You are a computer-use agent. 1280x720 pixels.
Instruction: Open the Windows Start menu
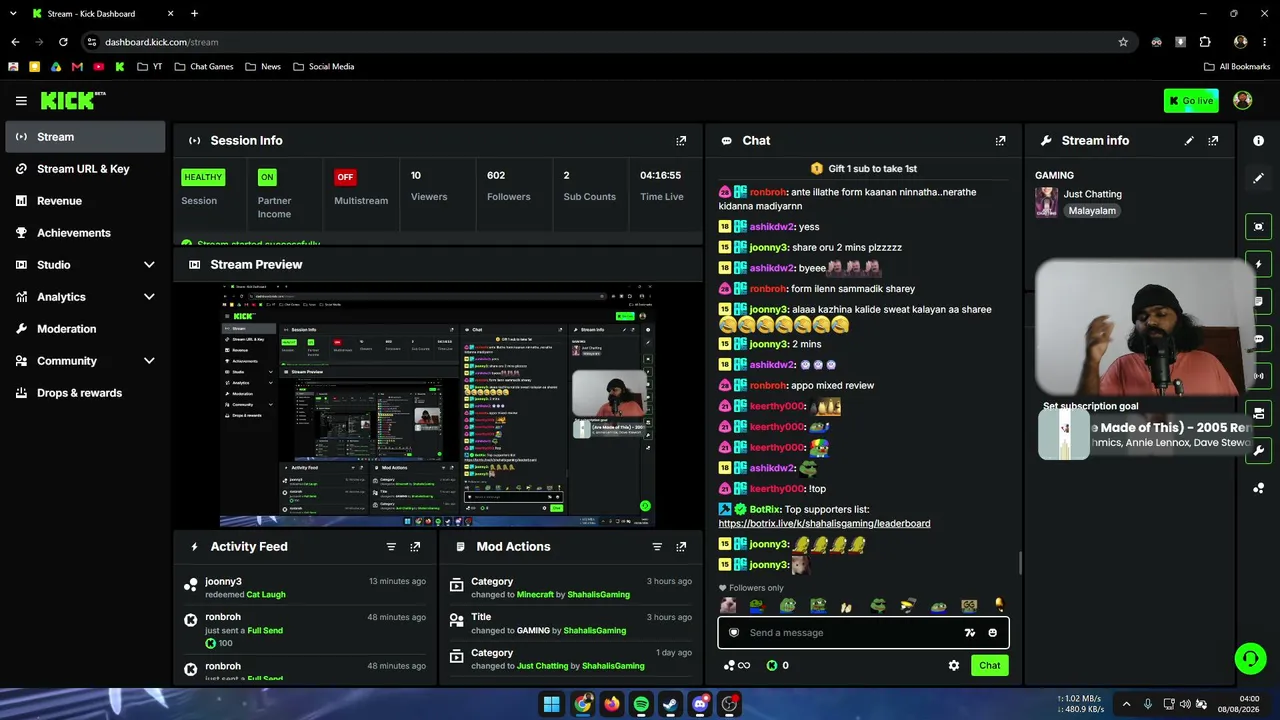point(551,704)
